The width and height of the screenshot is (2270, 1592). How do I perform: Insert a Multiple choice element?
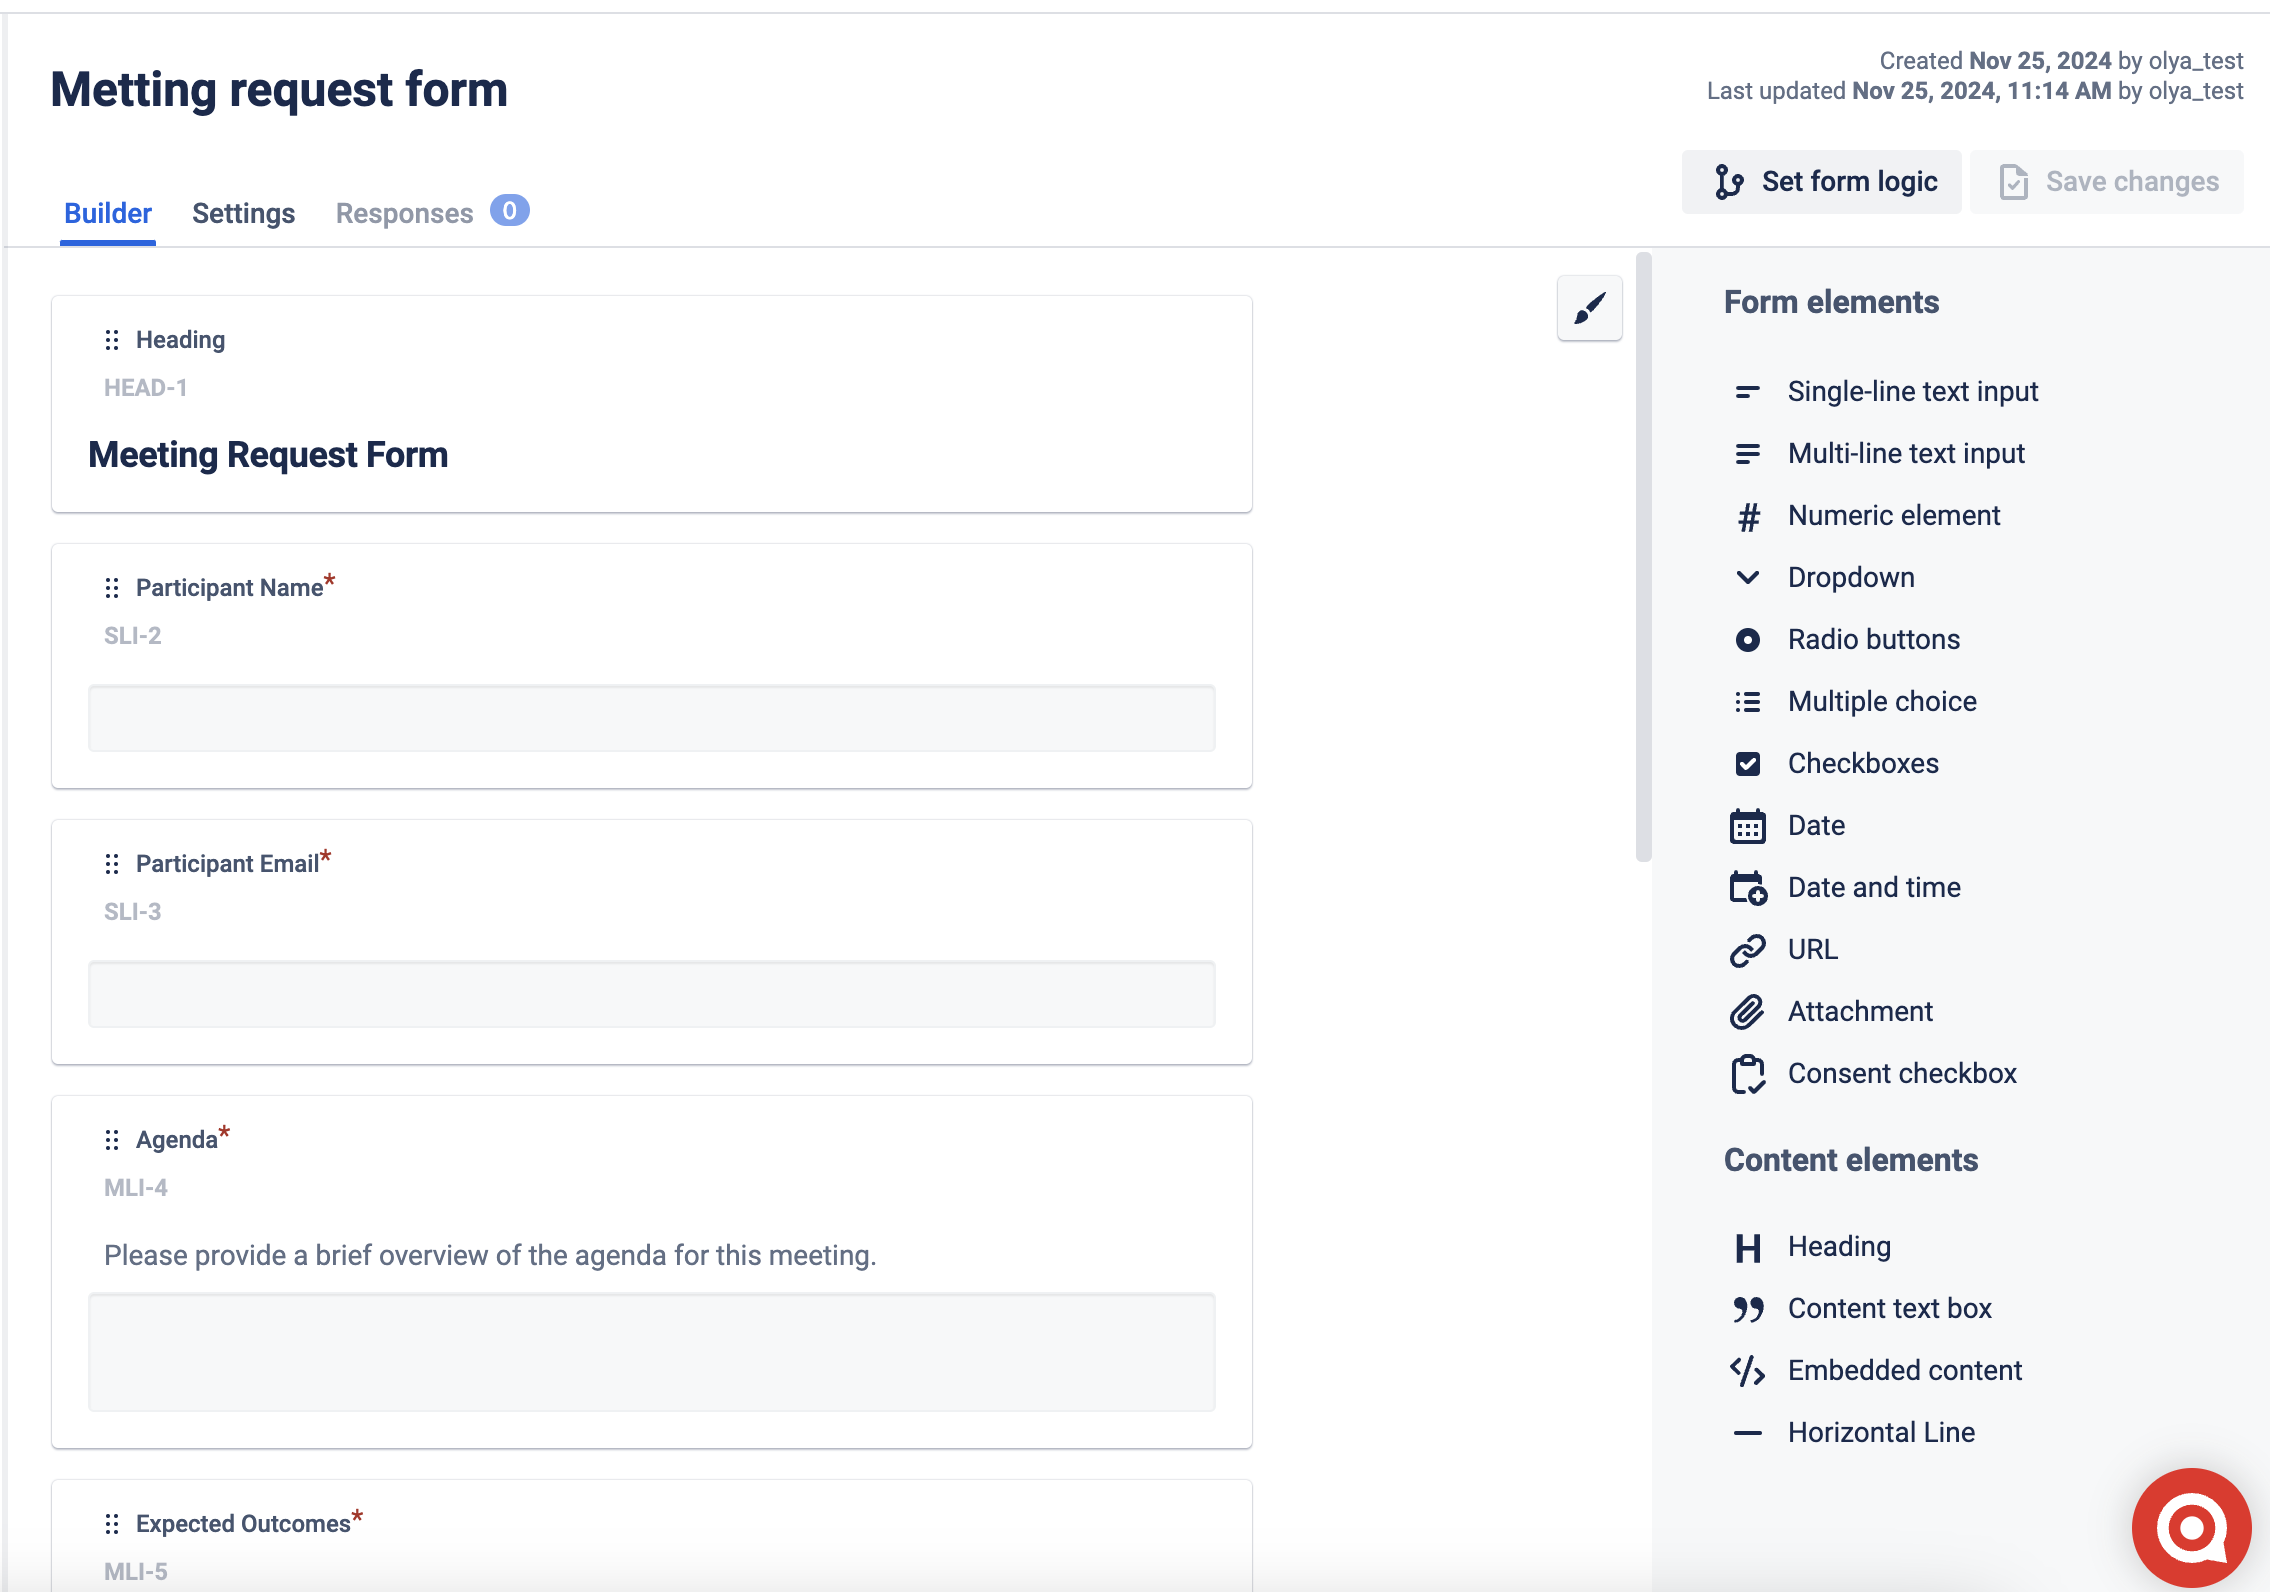click(x=1881, y=701)
